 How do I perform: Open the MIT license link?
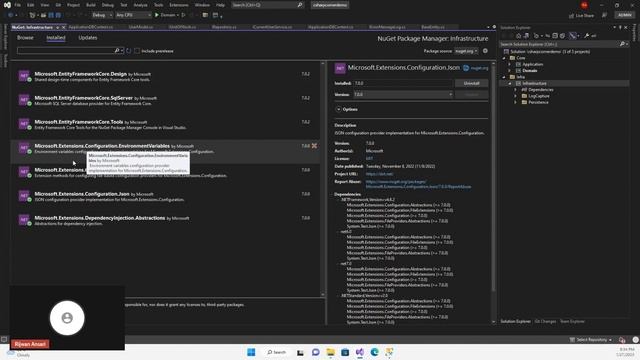tap(369, 158)
